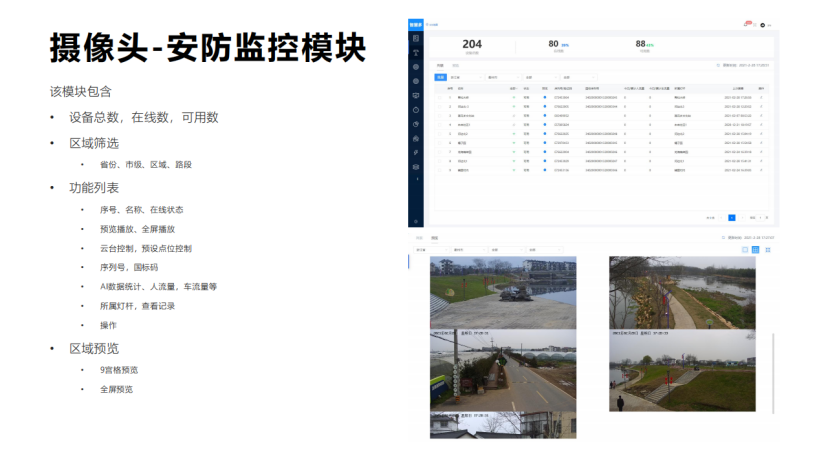
Task: Open the road-section dropdown above the camera feeds
Action: [545, 250]
